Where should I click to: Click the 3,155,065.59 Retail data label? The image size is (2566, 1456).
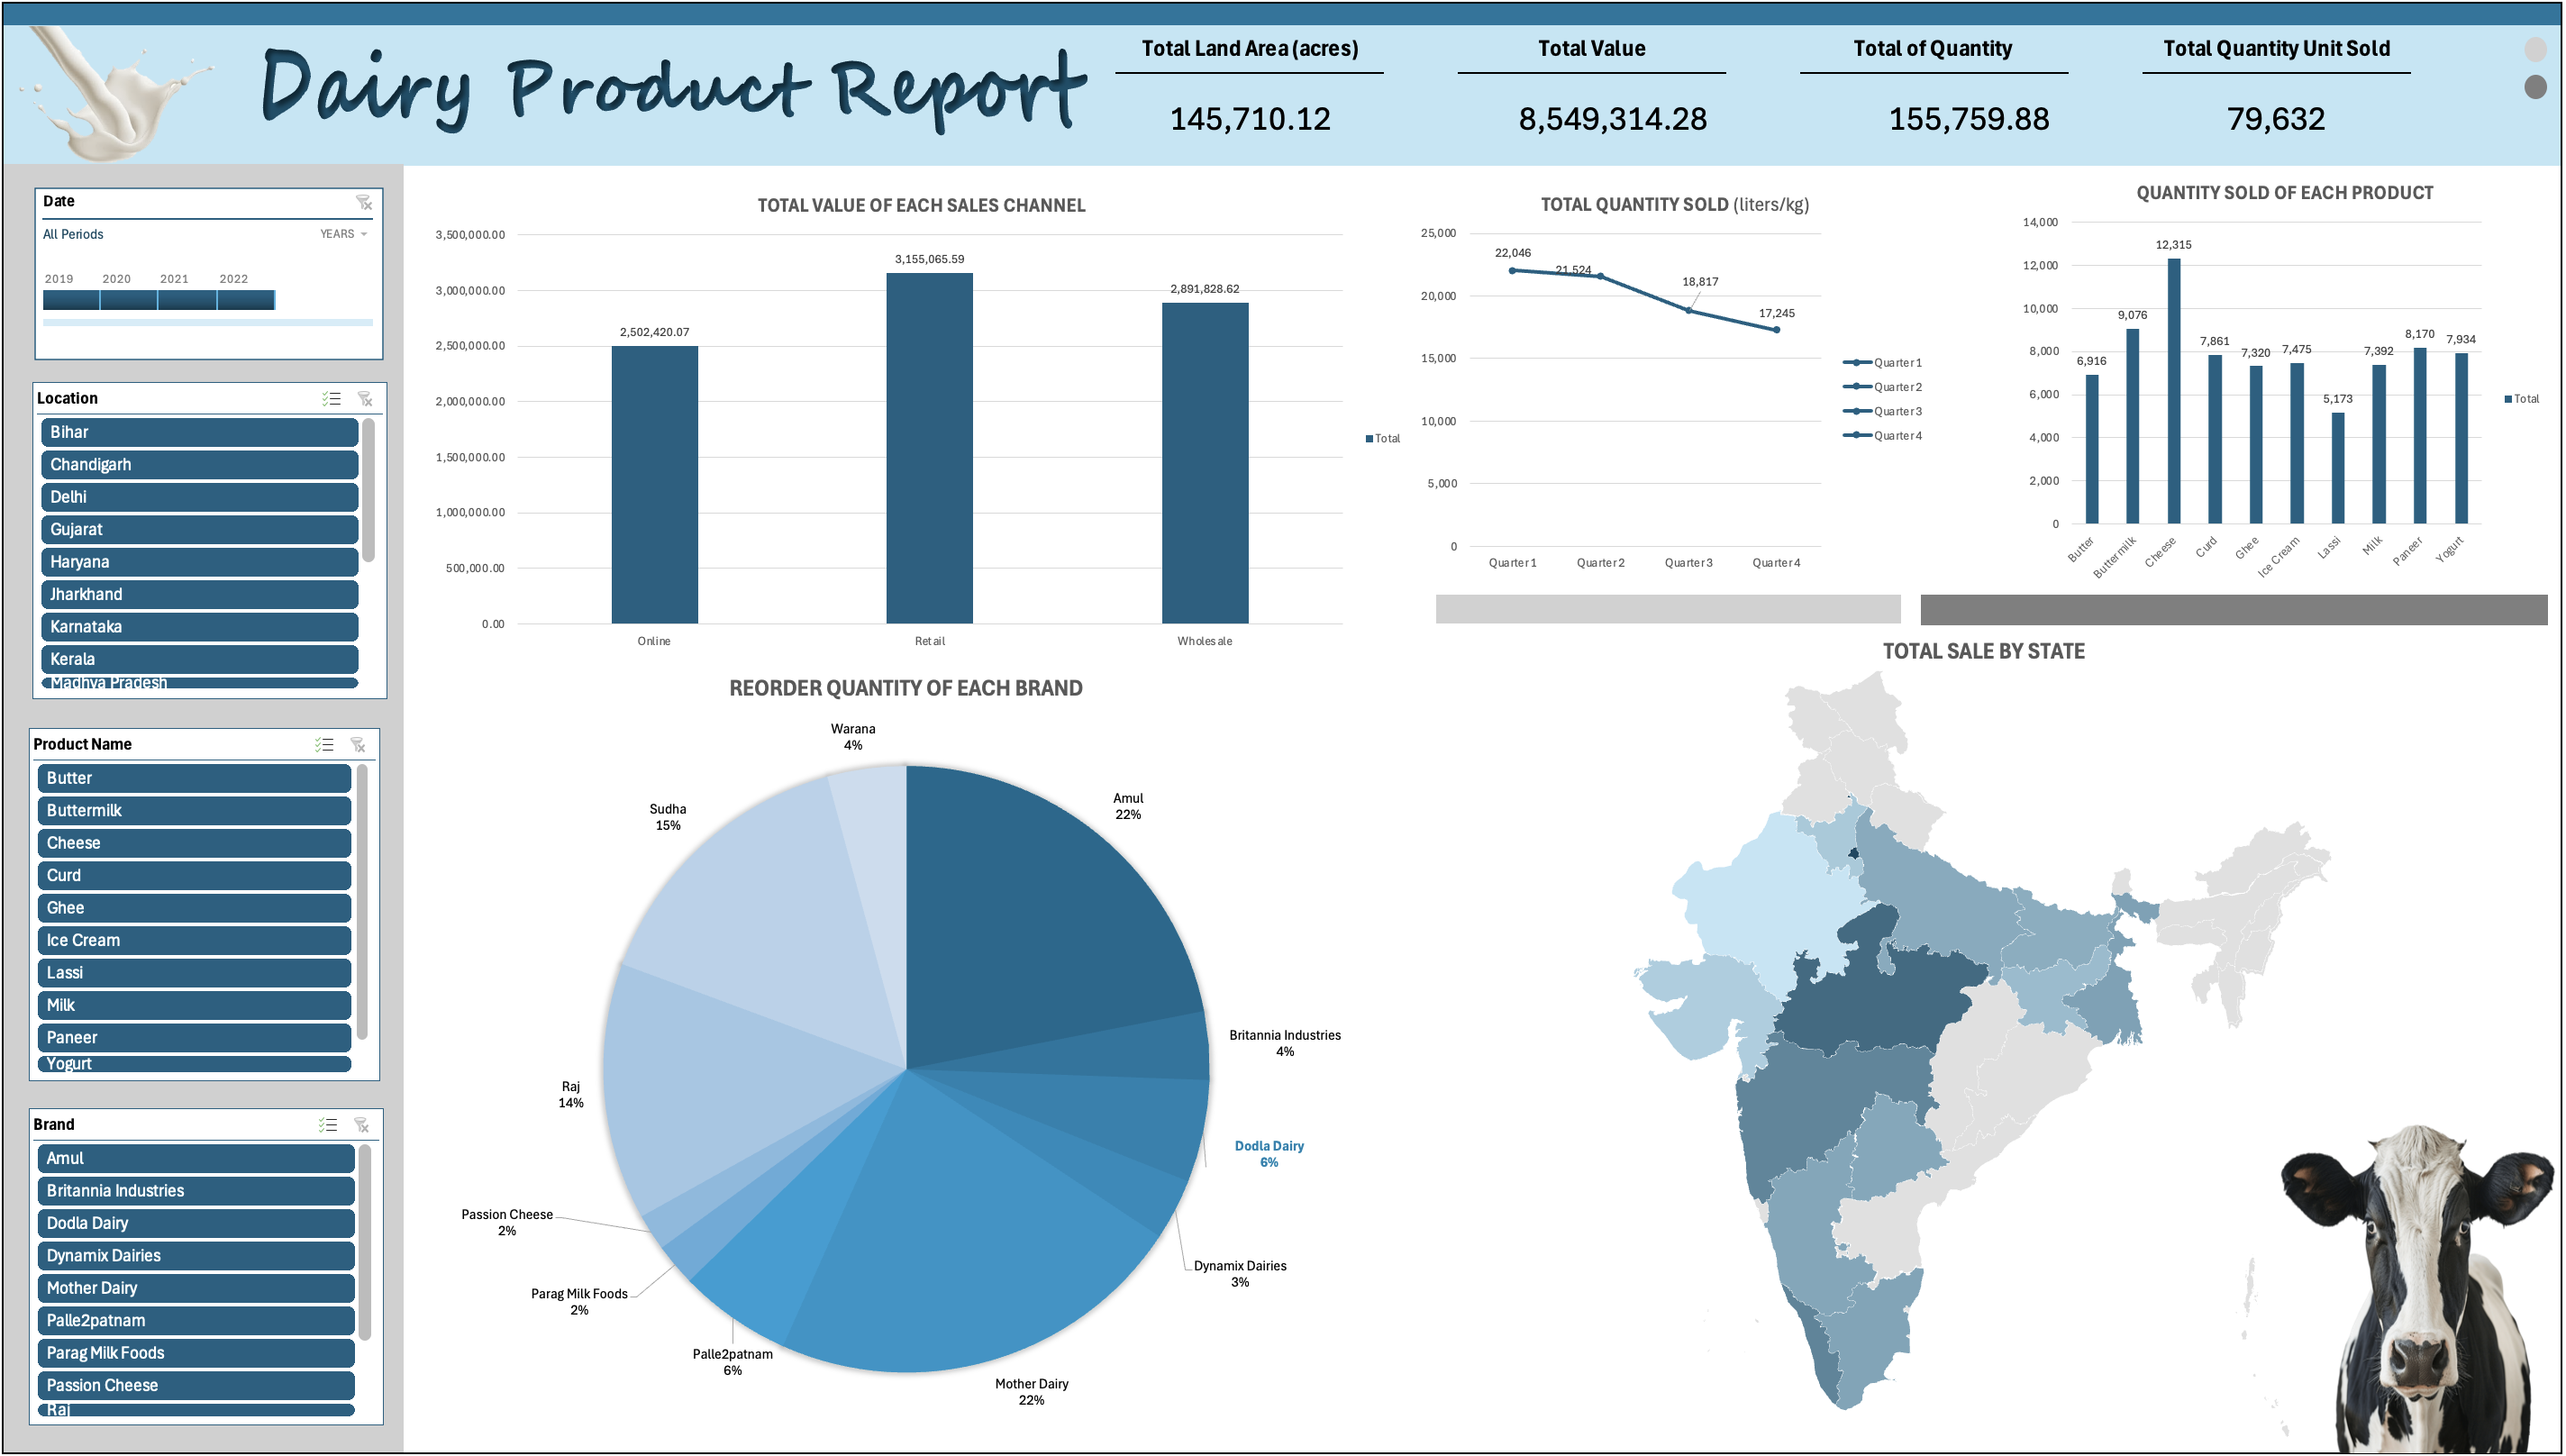coord(930,259)
